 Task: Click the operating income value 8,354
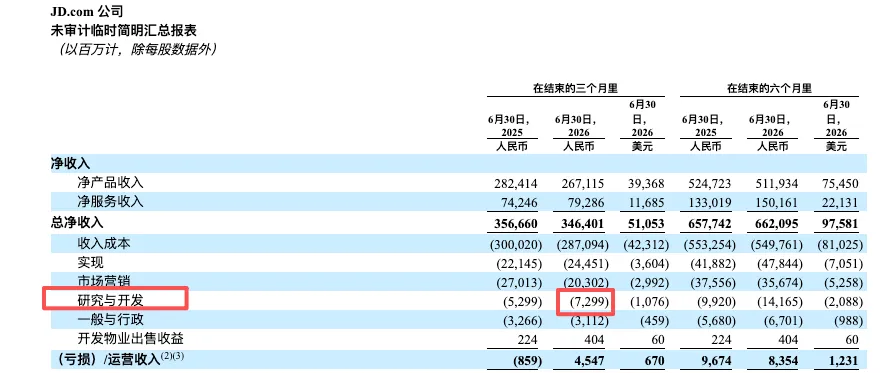[x=784, y=361]
